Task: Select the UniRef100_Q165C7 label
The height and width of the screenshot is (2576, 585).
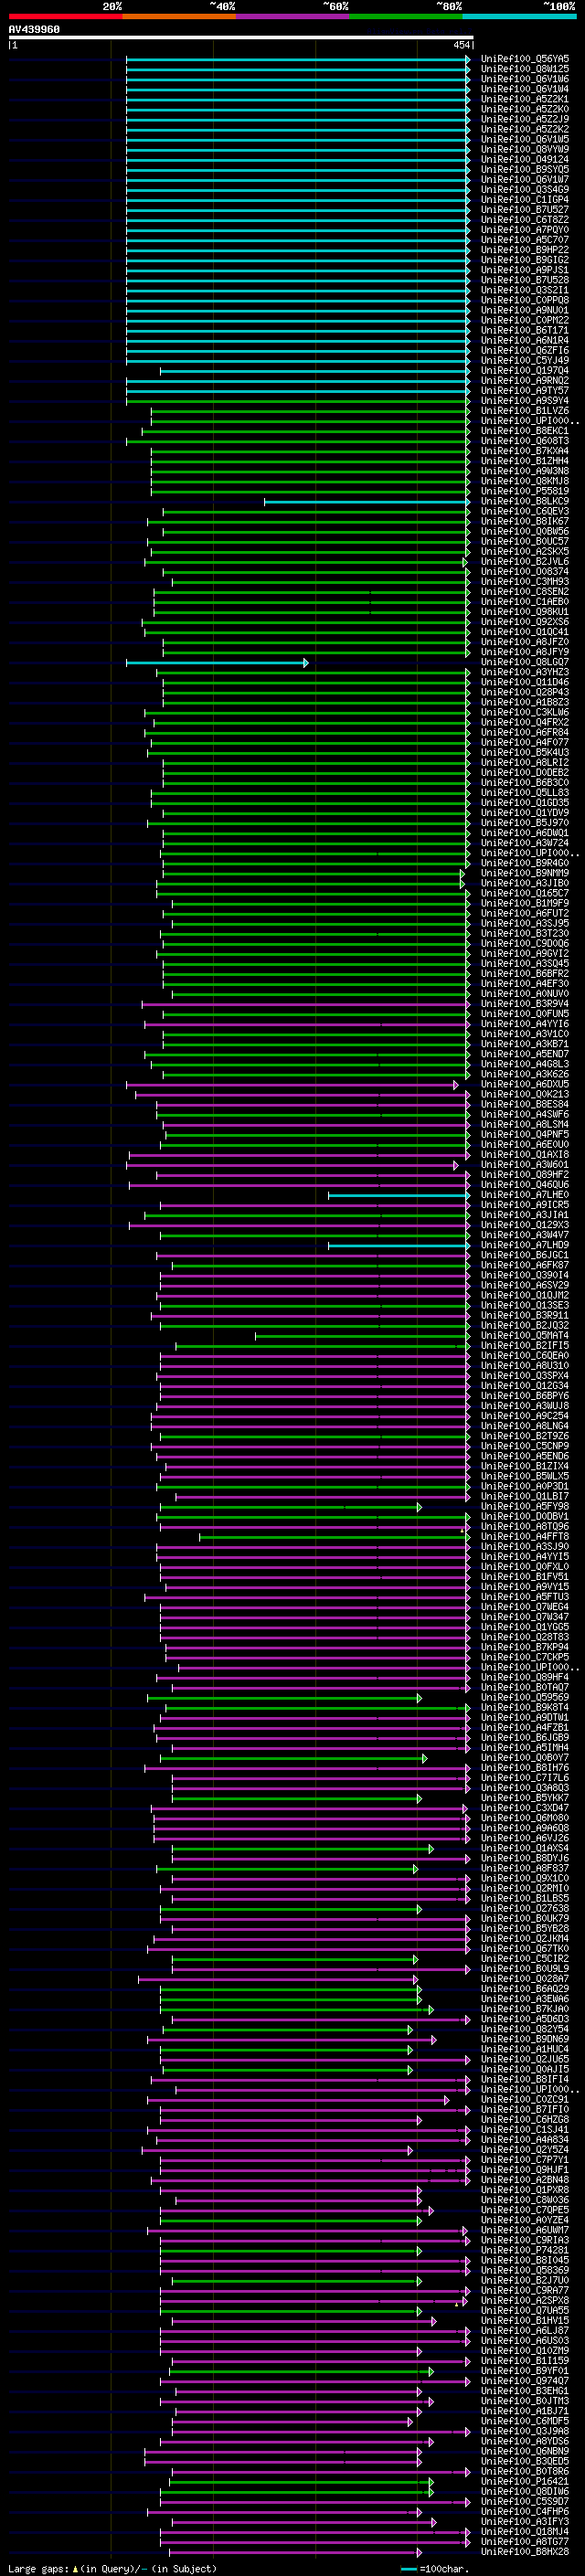Action: (525, 893)
